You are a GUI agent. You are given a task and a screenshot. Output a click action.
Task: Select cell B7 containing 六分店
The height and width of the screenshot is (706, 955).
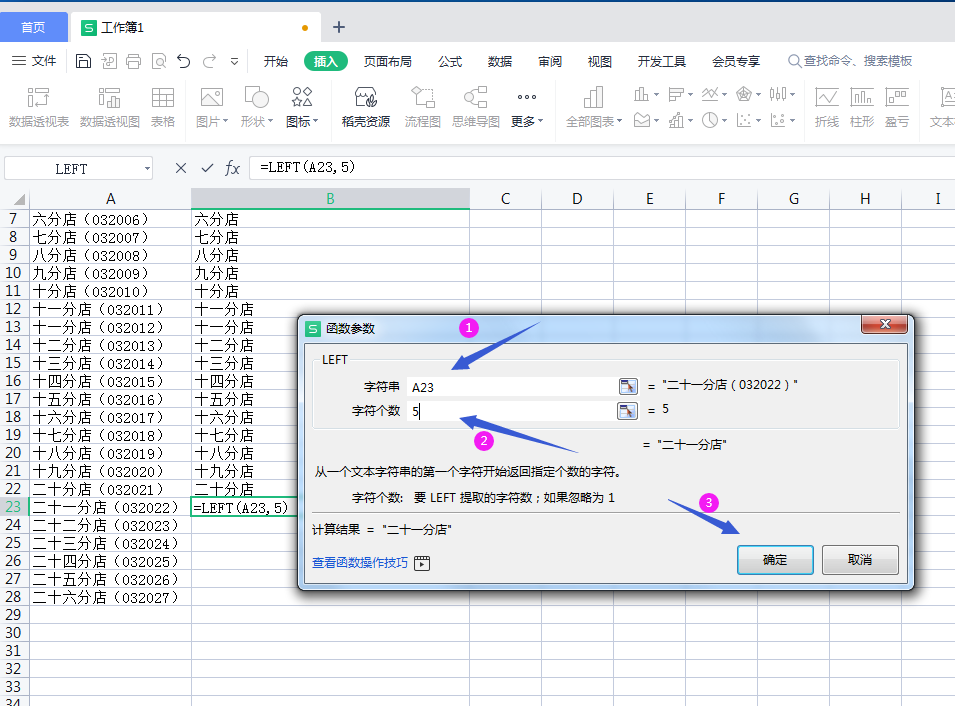pos(330,219)
